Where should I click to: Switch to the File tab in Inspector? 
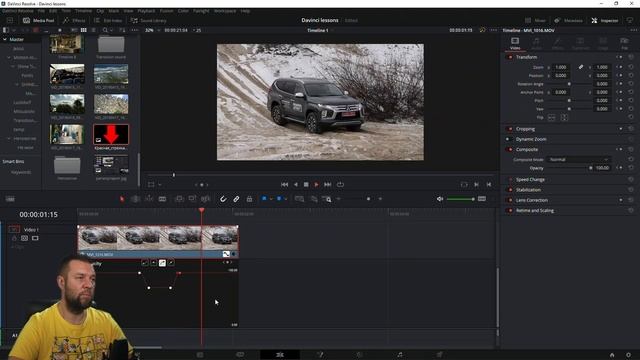624,43
